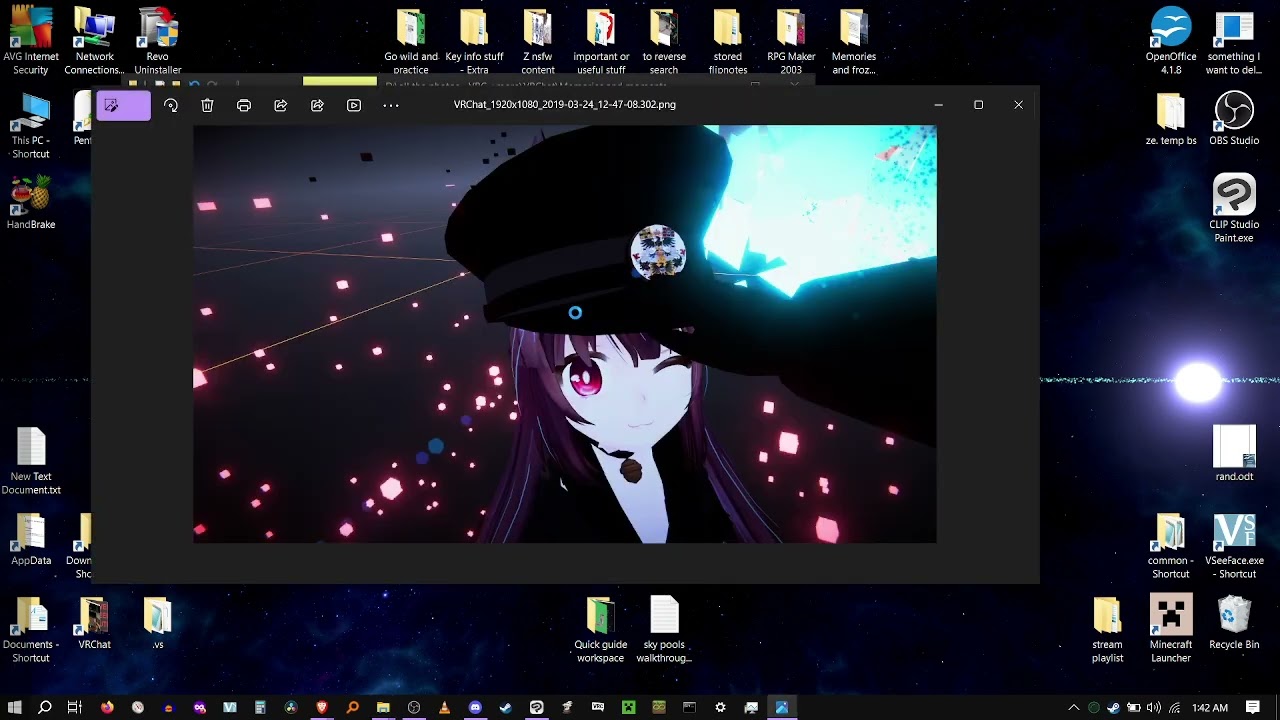This screenshot has height=720, width=1280.
Task: Select the .vs folder on the desktop
Action: 158,624
